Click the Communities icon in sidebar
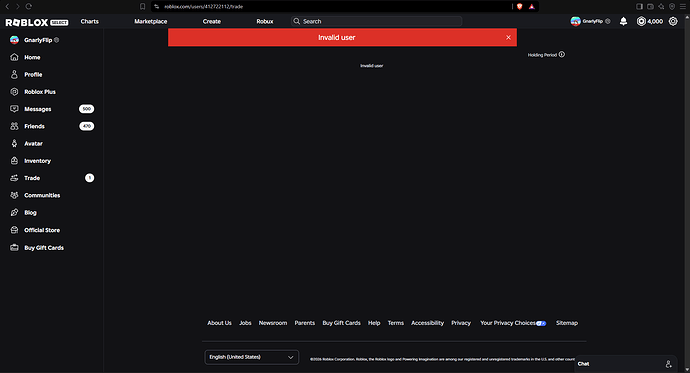Screen dimensions: 690x373 click(x=15, y=195)
